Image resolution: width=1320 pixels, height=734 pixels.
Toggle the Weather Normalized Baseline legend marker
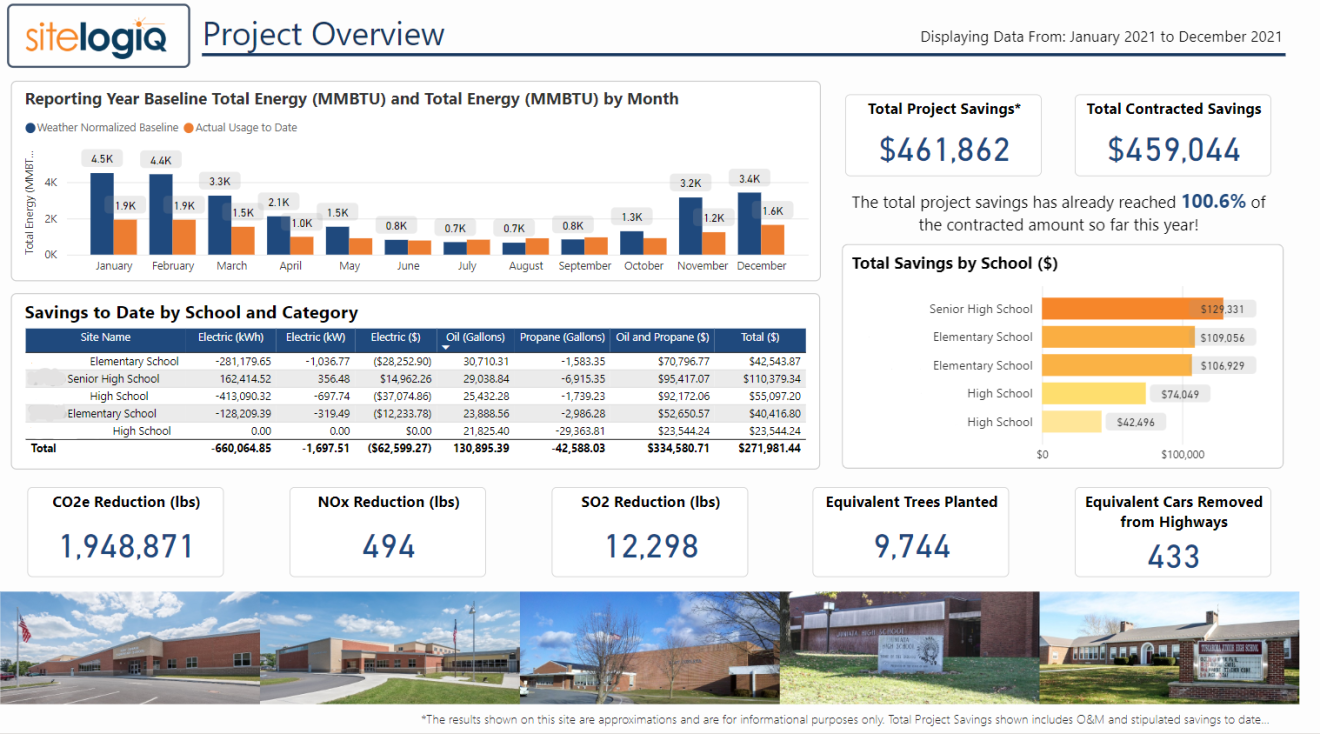[x=30, y=128]
